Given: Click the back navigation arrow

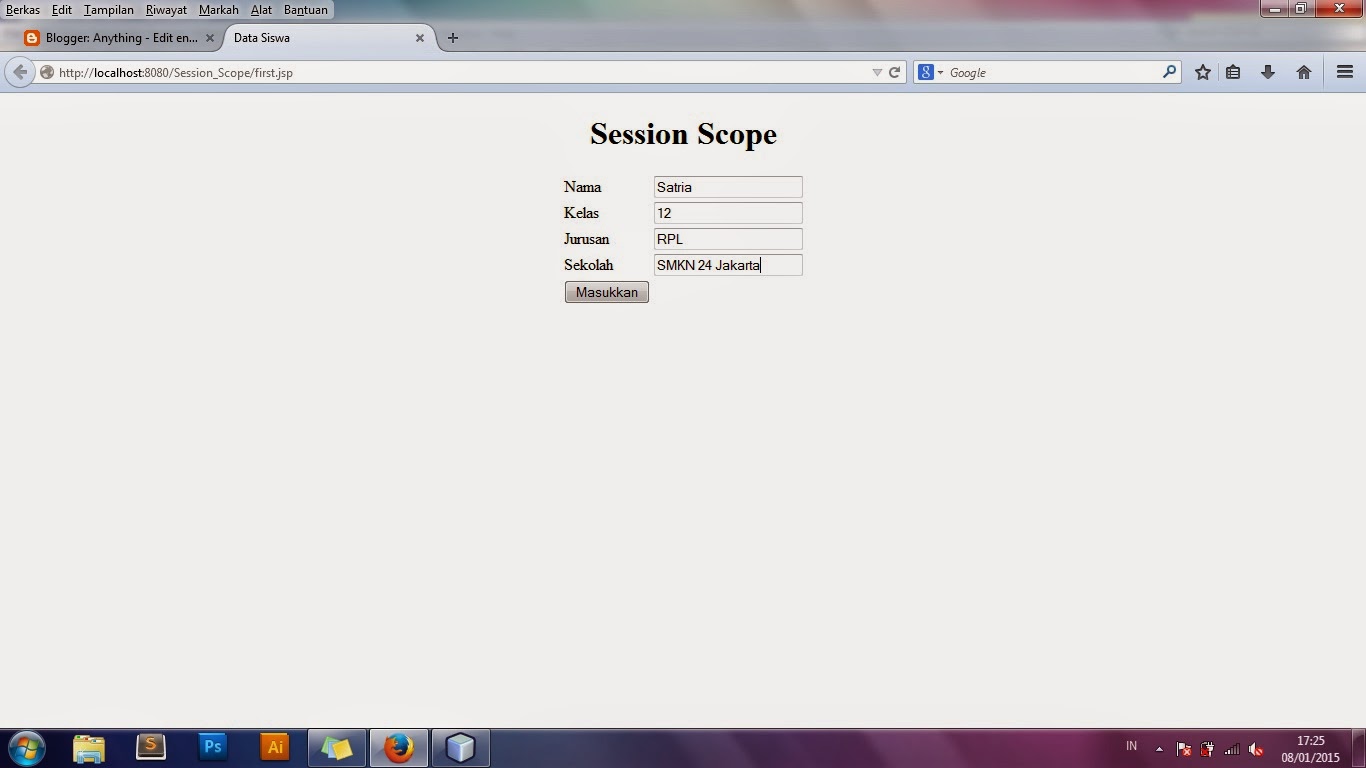Looking at the screenshot, I should 19,72.
